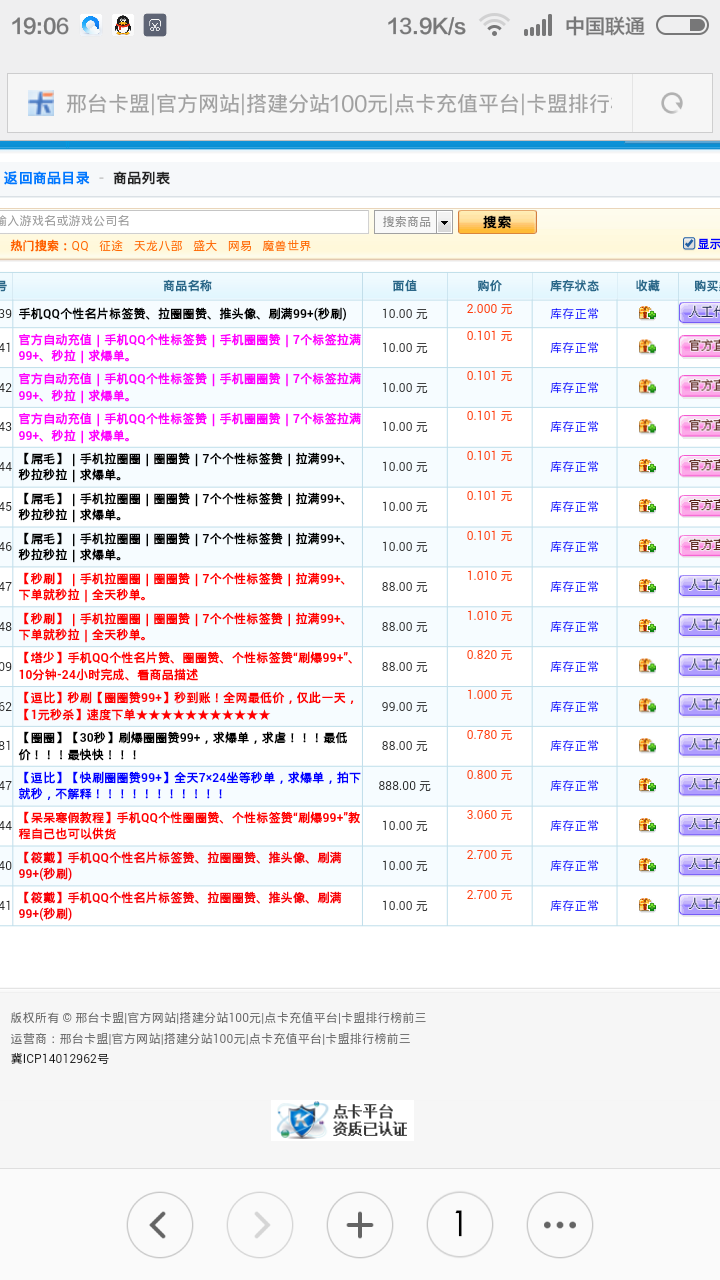This screenshot has height=1280, width=720.
Task: Tap the site favicon in address bar
Action: coord(41,103)
